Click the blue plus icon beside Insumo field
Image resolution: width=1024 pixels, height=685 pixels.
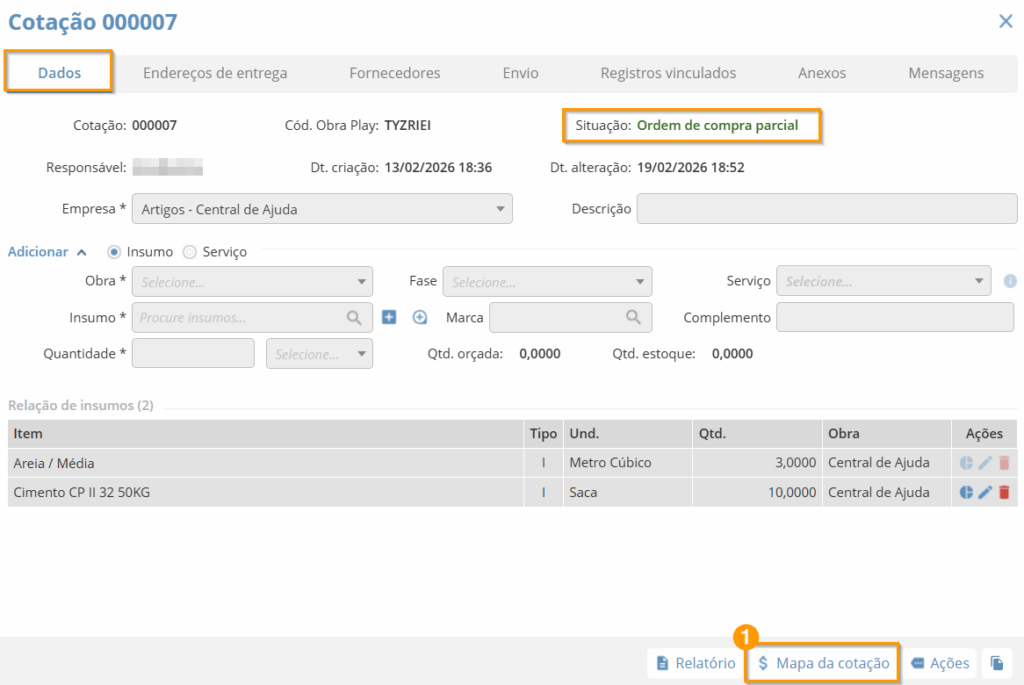(390, 317)
